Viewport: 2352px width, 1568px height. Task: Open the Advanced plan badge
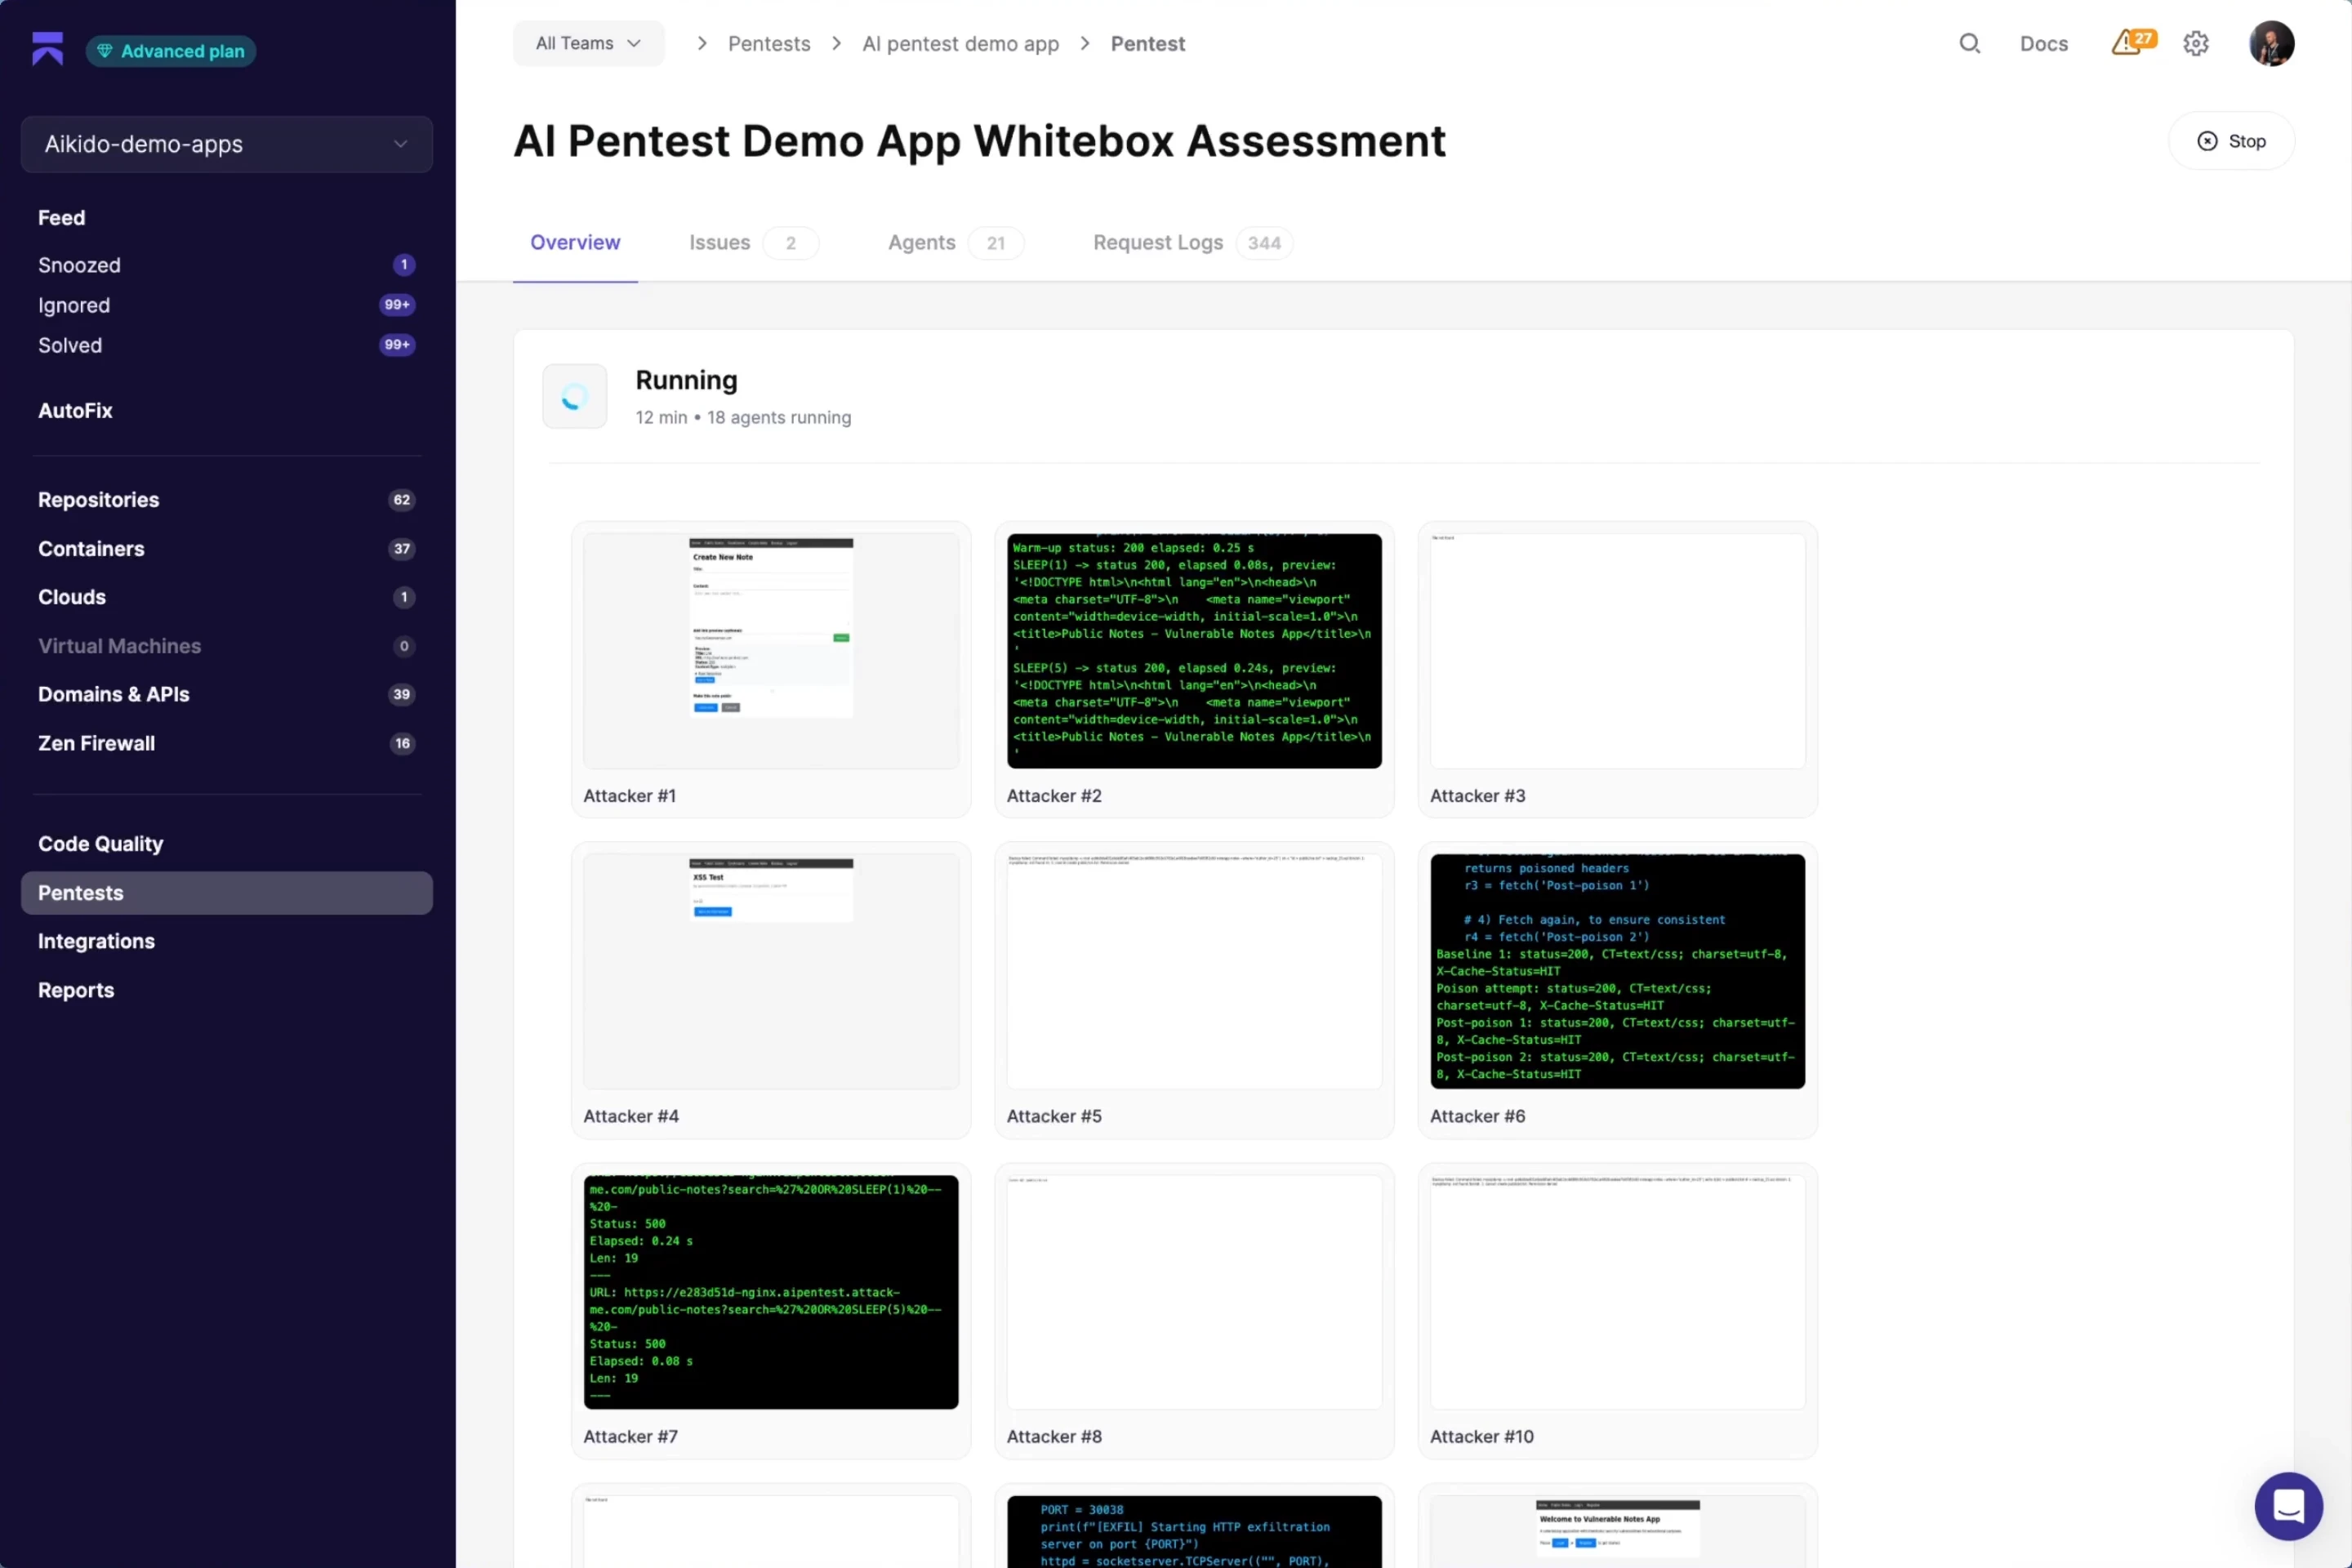171,51
